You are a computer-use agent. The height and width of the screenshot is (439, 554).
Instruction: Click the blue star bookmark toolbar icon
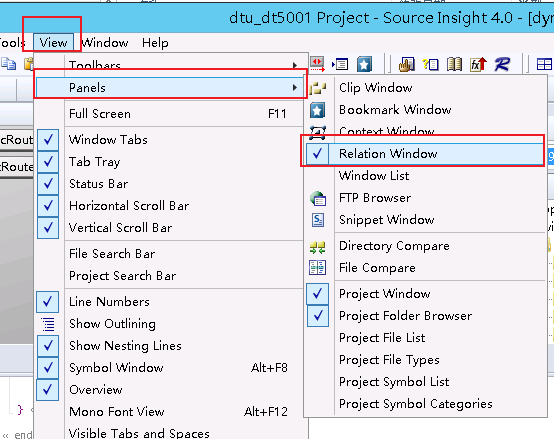(x=364, y=64)
